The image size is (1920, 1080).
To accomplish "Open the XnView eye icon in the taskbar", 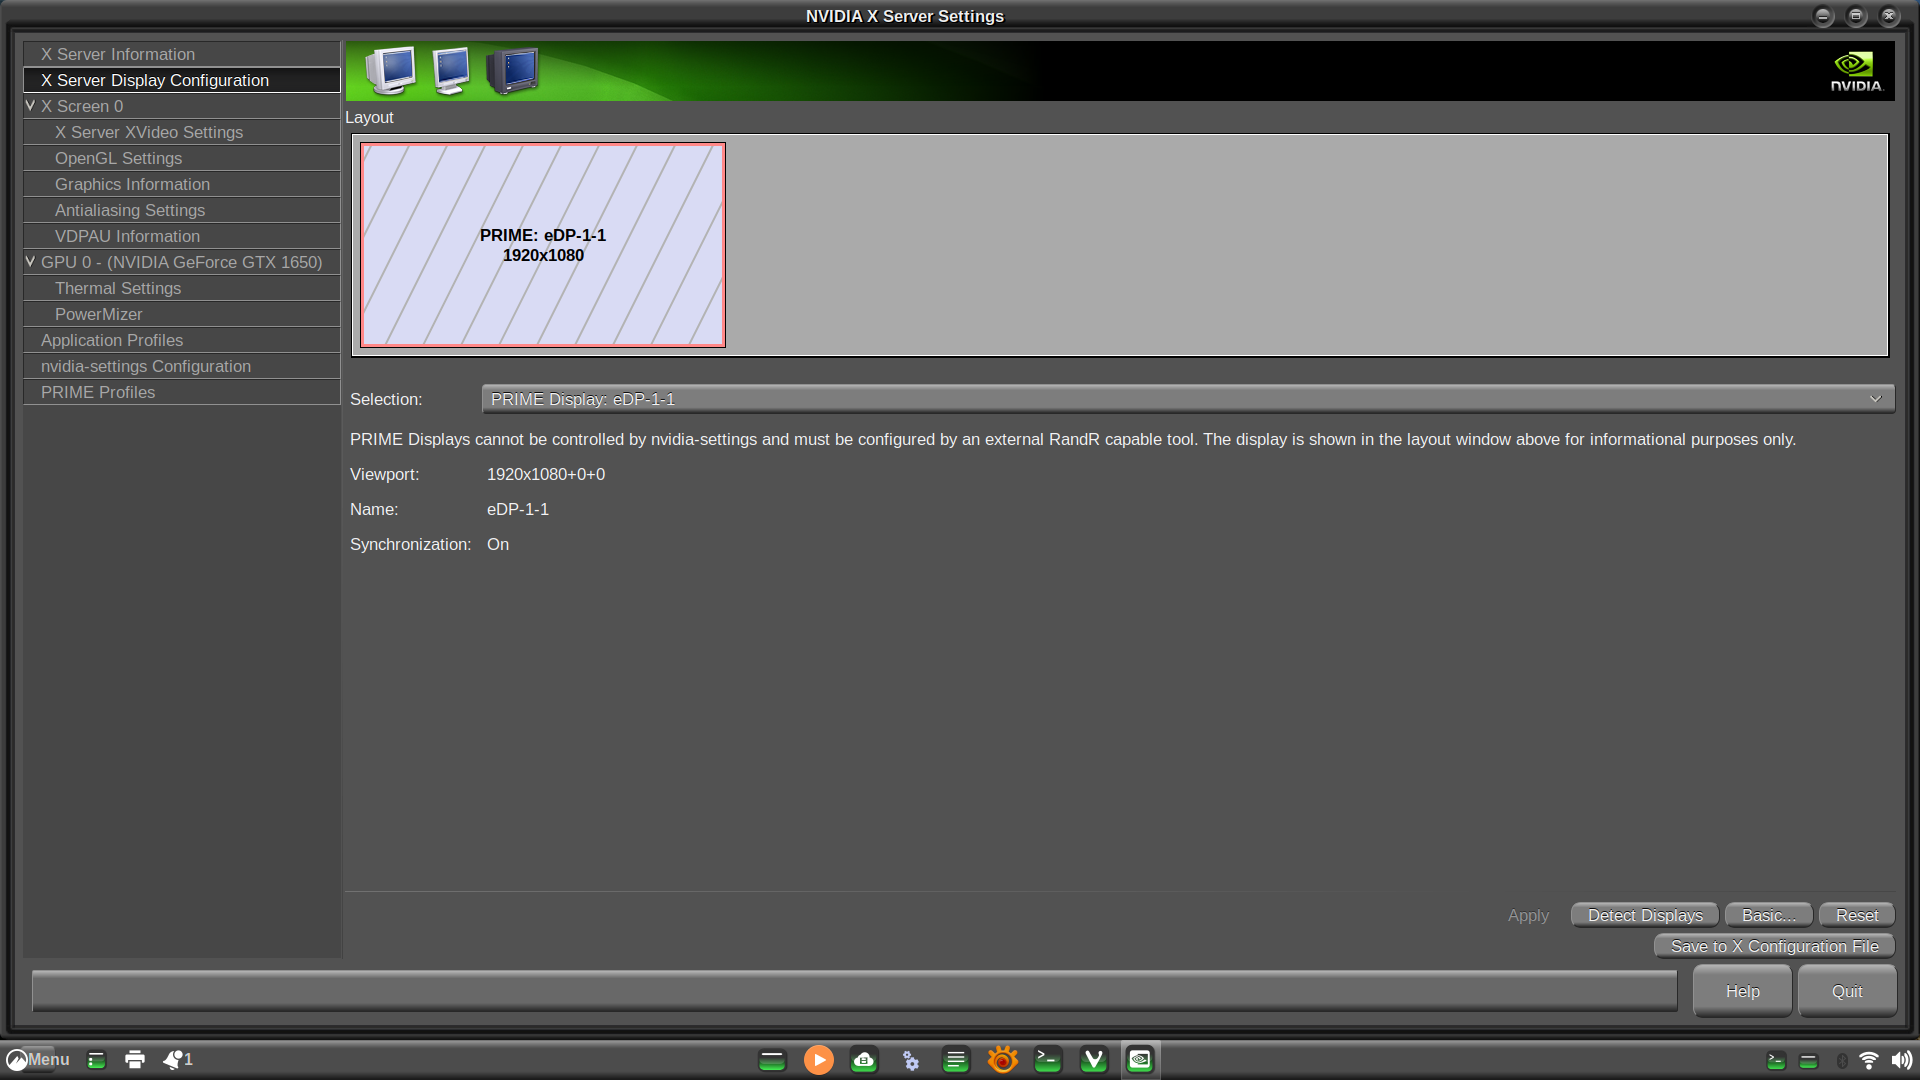I will [1002, 1059].
